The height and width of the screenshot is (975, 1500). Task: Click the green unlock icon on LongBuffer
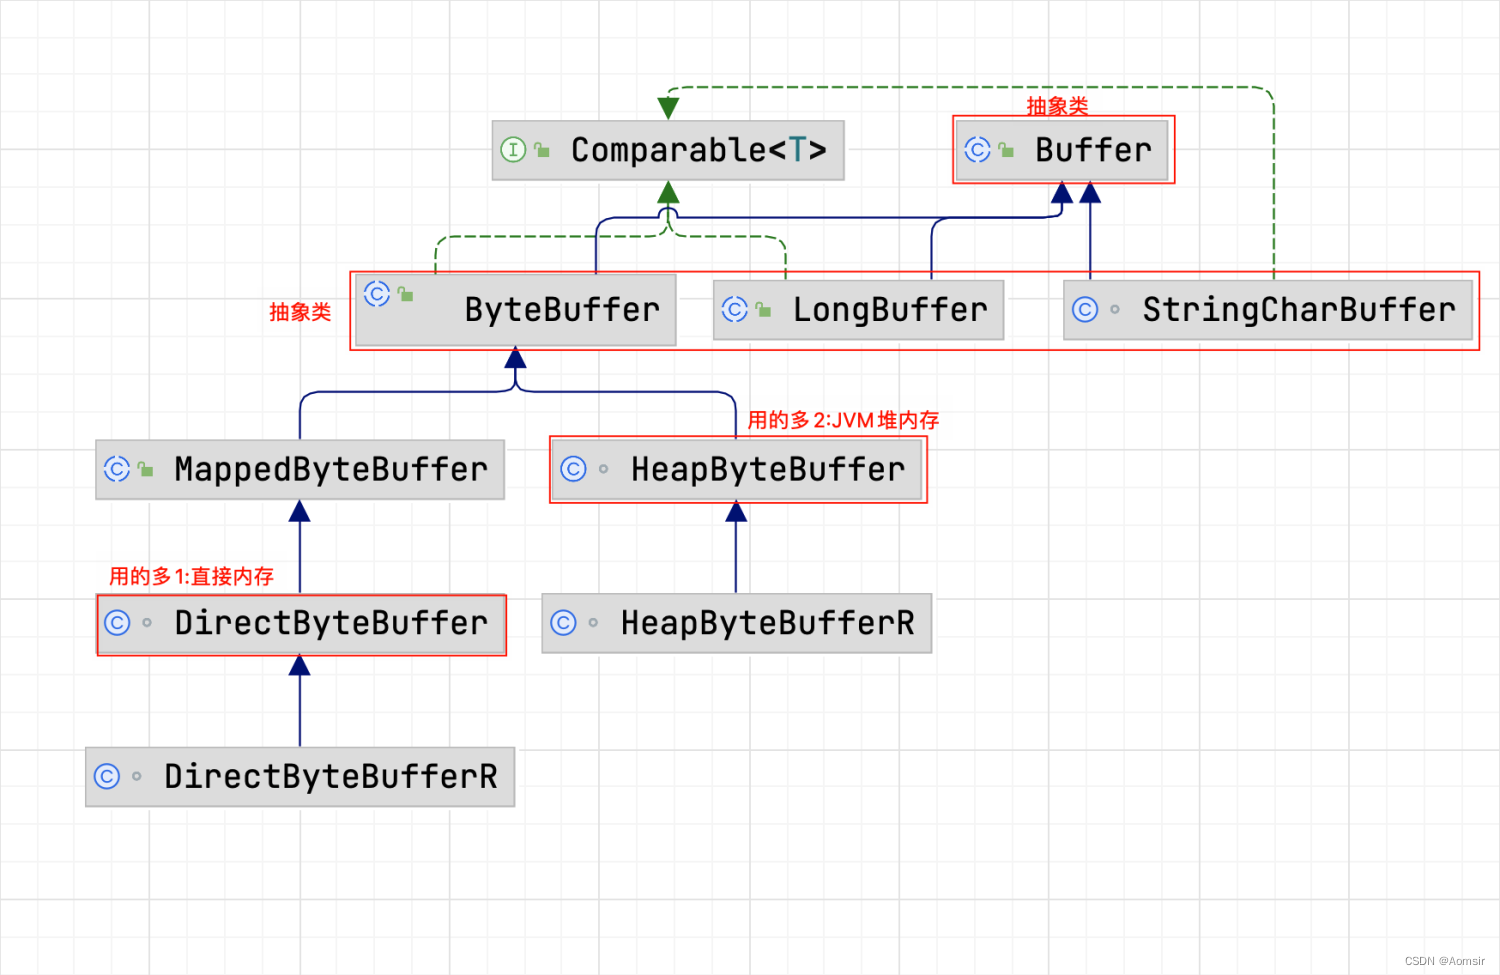click(x=764, y=310)
